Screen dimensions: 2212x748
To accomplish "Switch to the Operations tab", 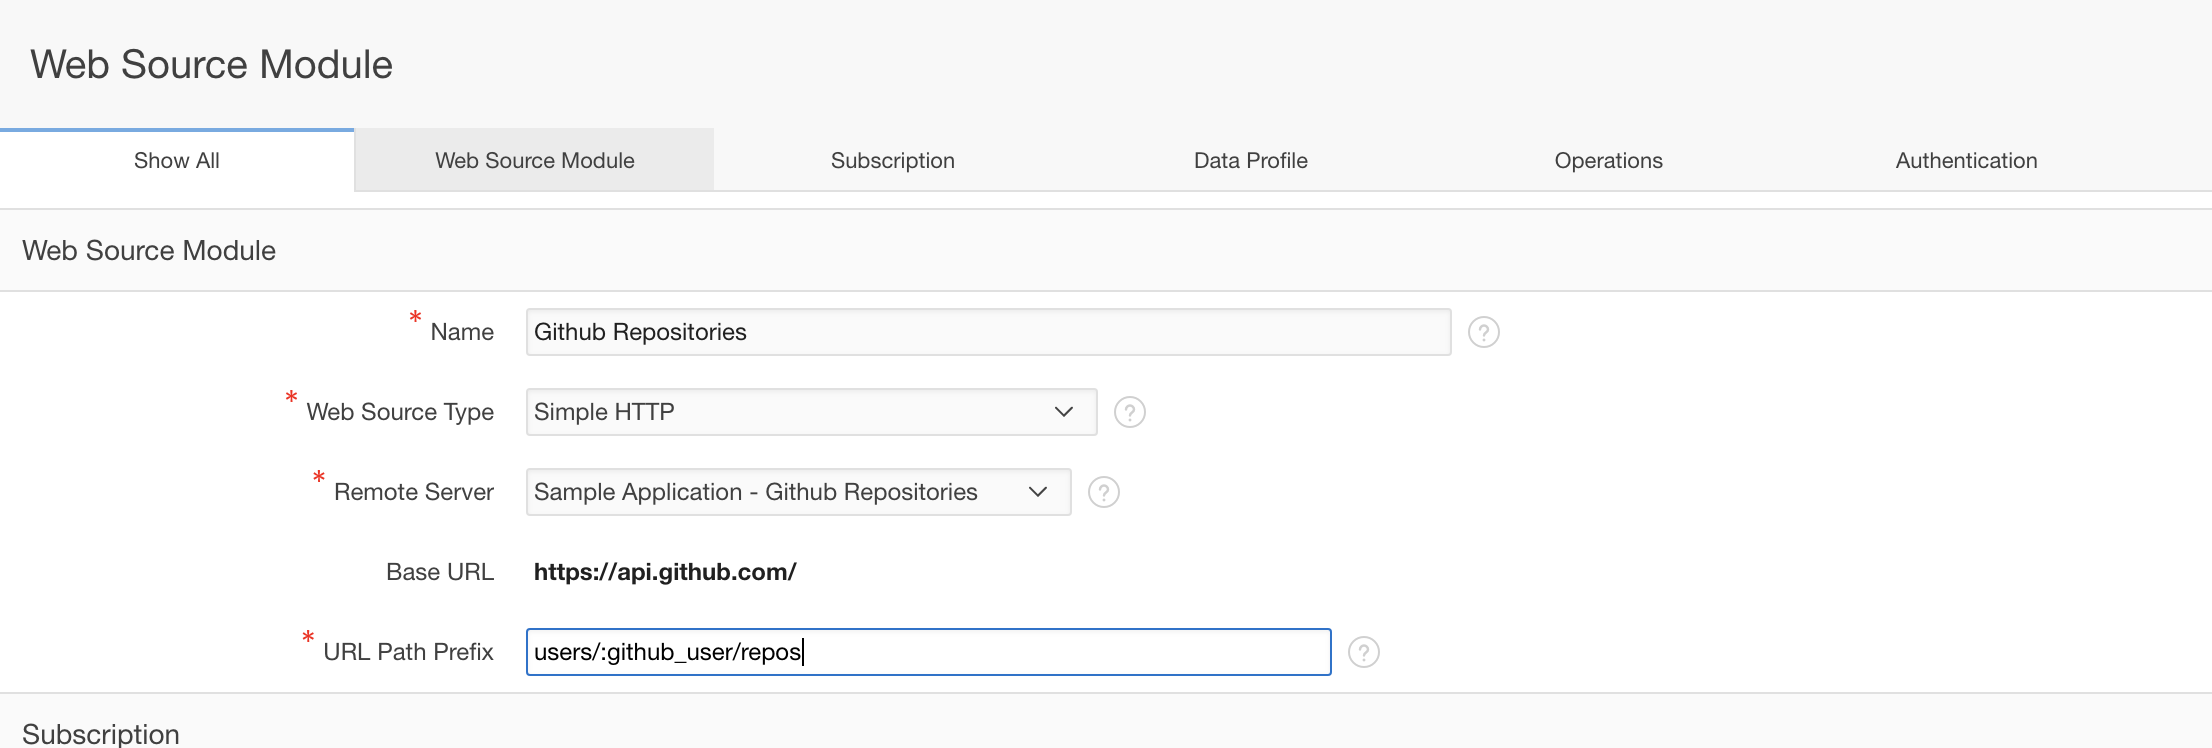I will coord(1608,161).
